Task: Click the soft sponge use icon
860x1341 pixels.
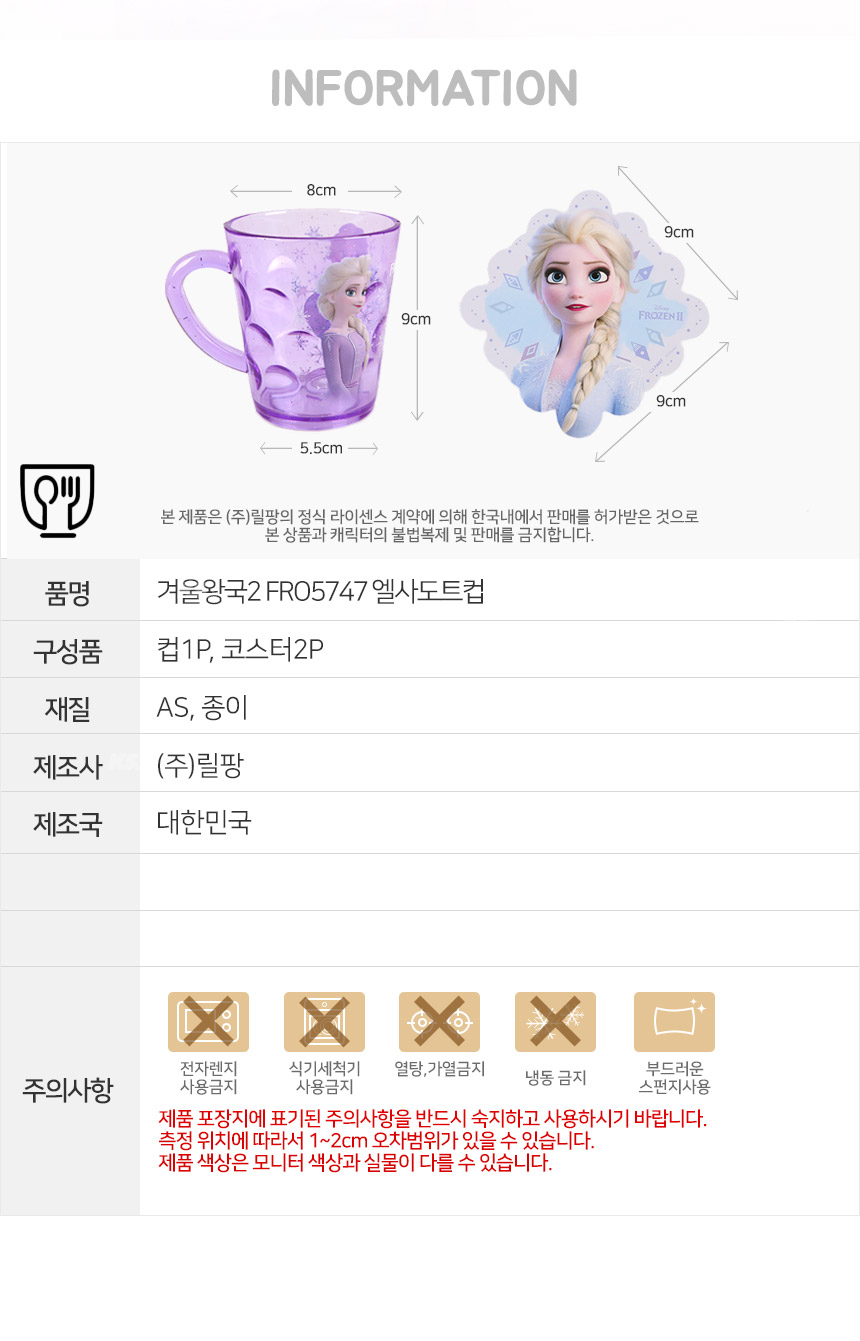Action: (x=674, y=1021)
